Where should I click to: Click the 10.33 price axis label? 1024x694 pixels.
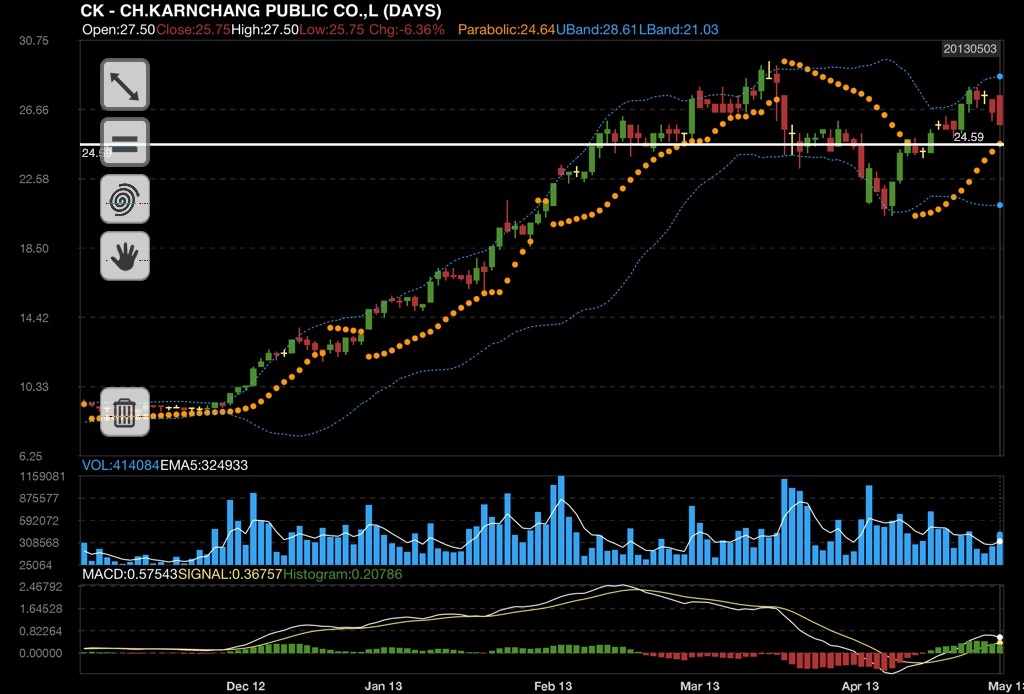tap(34, 386)
